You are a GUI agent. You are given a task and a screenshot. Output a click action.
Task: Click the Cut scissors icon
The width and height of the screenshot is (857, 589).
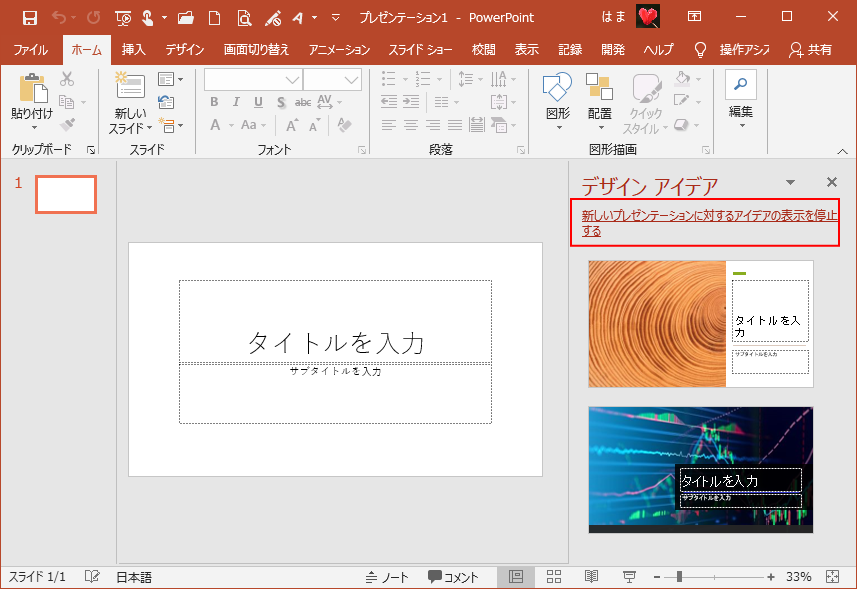pyautogui.click(x=67, y=79)
